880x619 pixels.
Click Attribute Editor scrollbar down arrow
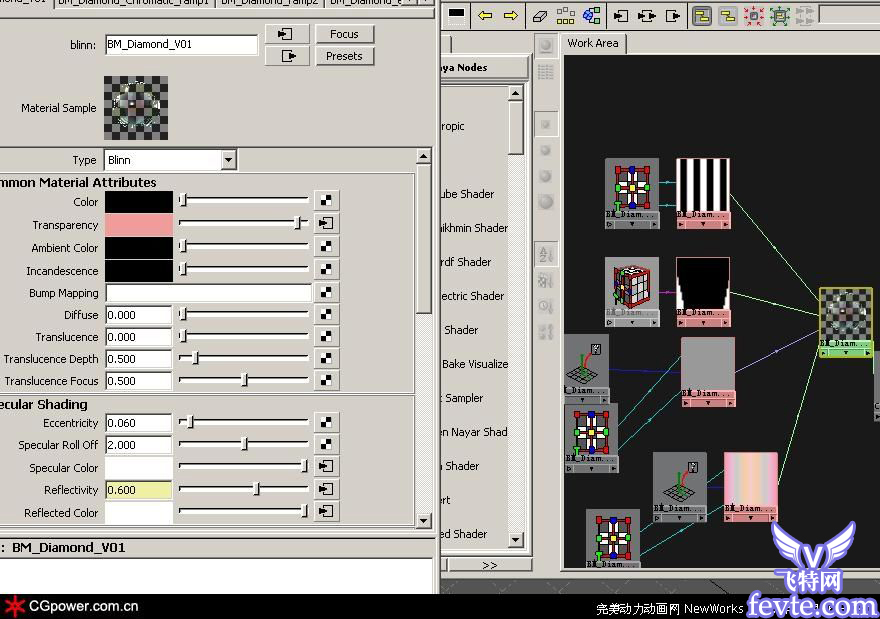pyautogui.click(x=424, y=521)
